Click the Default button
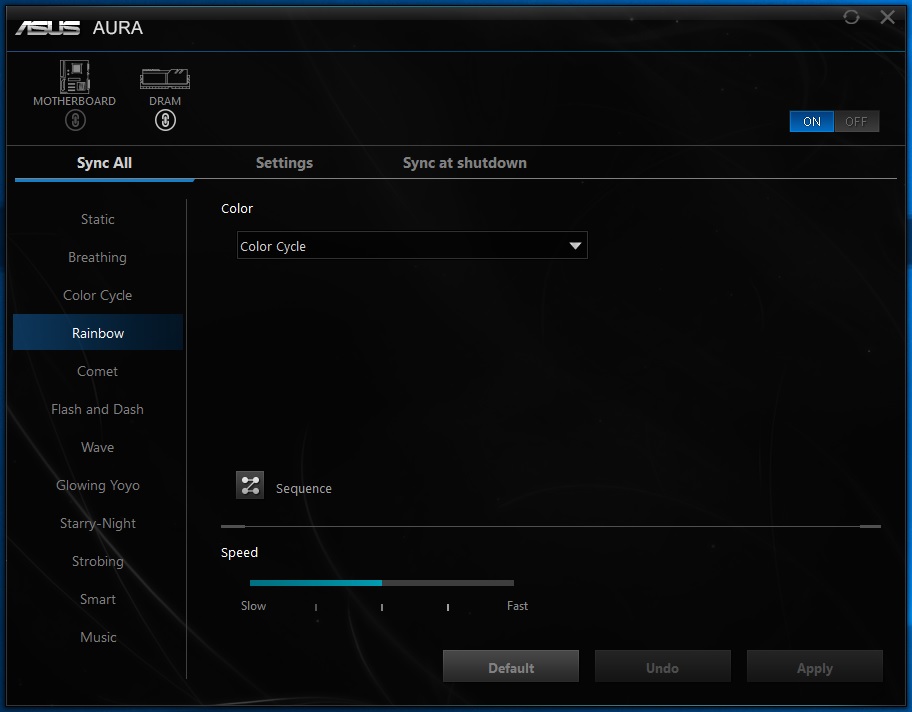 [x=511, y=667]
